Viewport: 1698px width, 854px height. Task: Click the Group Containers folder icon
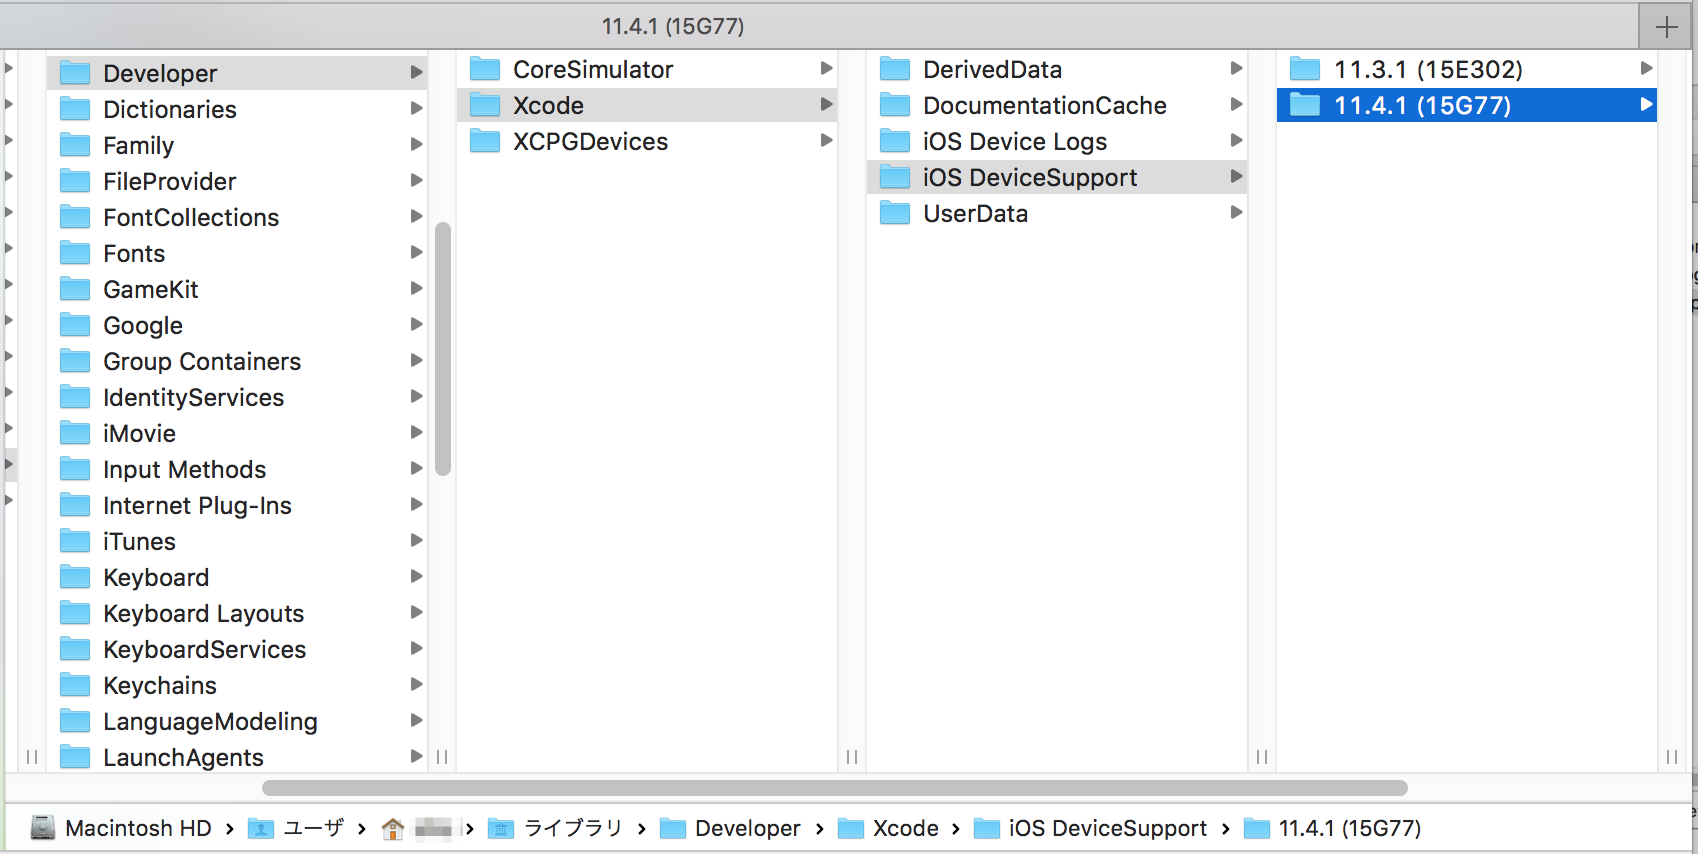pyautogui.click(x=75, y=361)
